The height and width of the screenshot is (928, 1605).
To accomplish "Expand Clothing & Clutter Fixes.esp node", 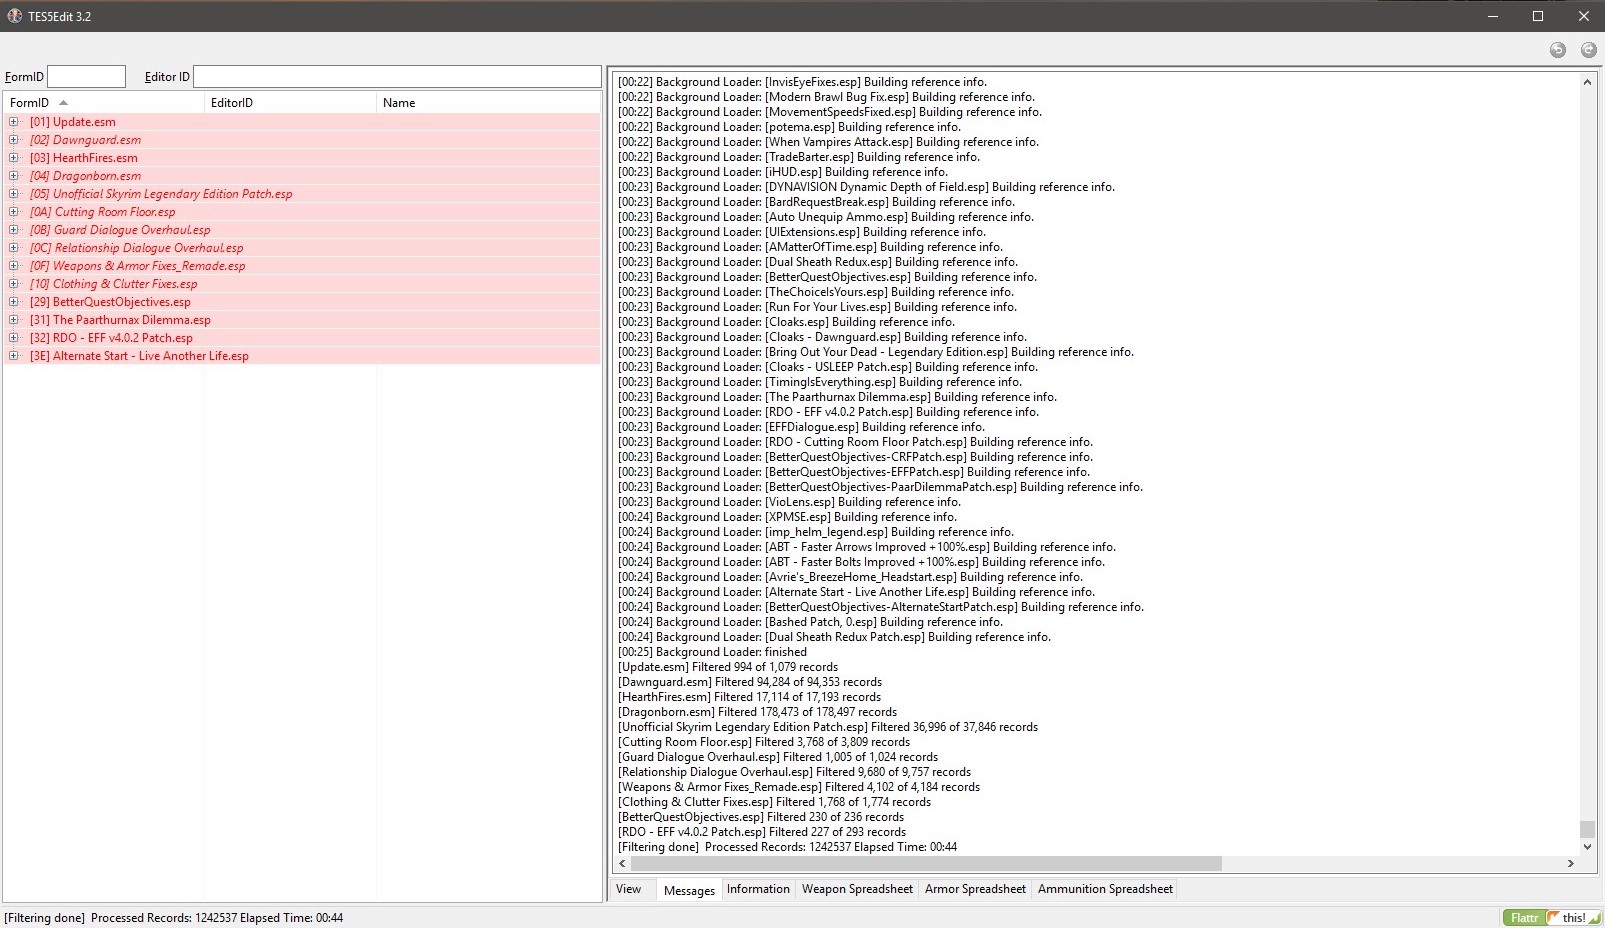I will (x=14, y=284).
